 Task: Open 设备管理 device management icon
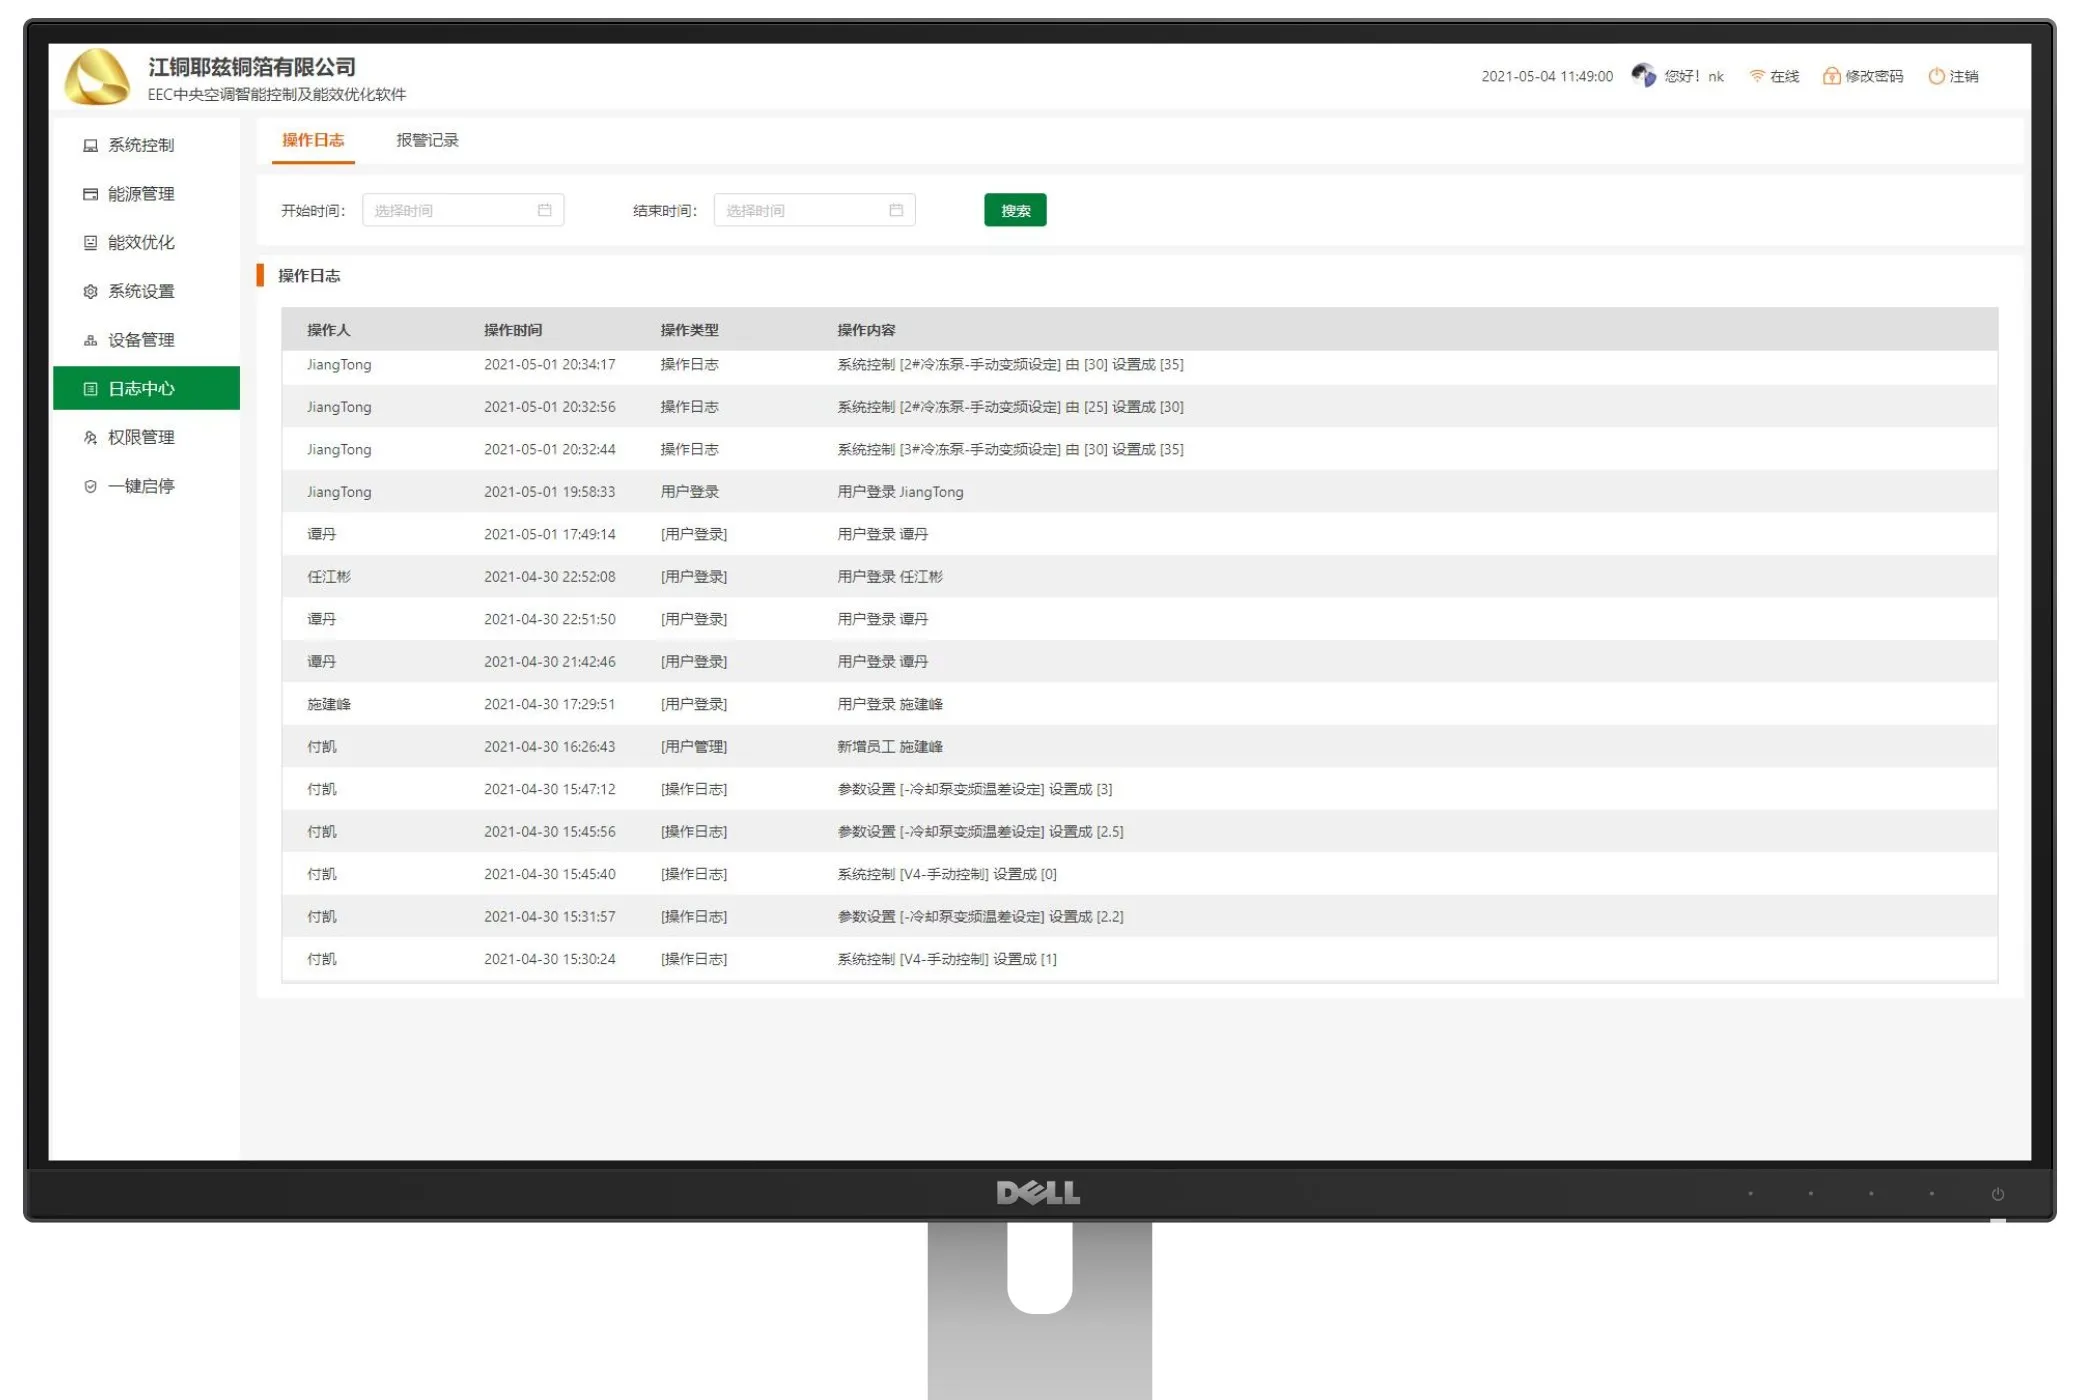click(89, 340)
